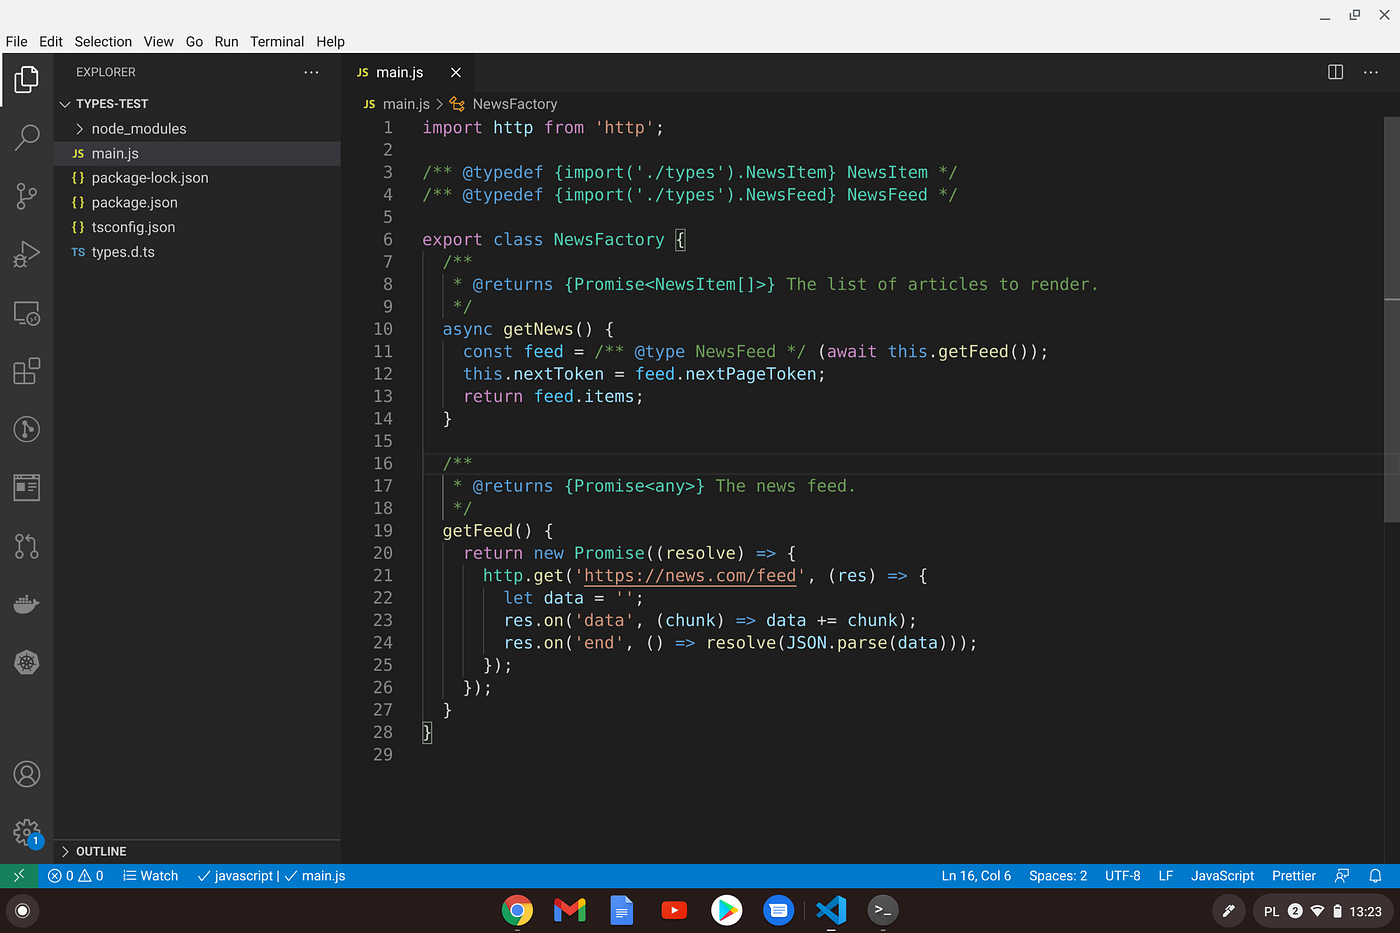Click the Prettier item in the status bar
This screenshot has height=933, width=1400.
click(1293, 875)
